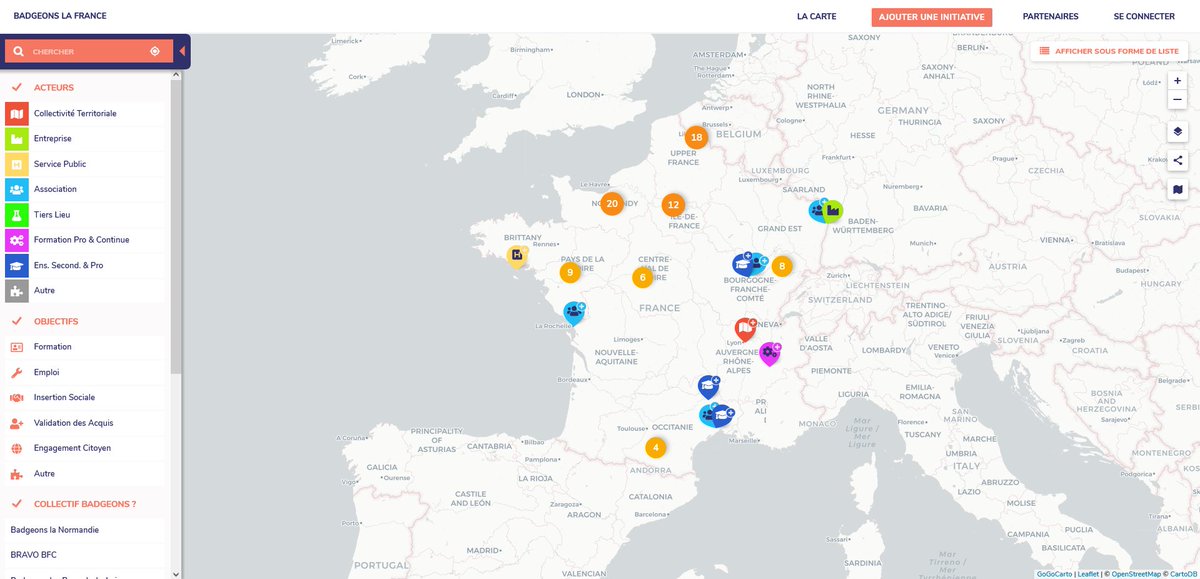Click the map view icon below share
The height and width of the screenshot is (579, 1200).
click(x=1177, y=189)
